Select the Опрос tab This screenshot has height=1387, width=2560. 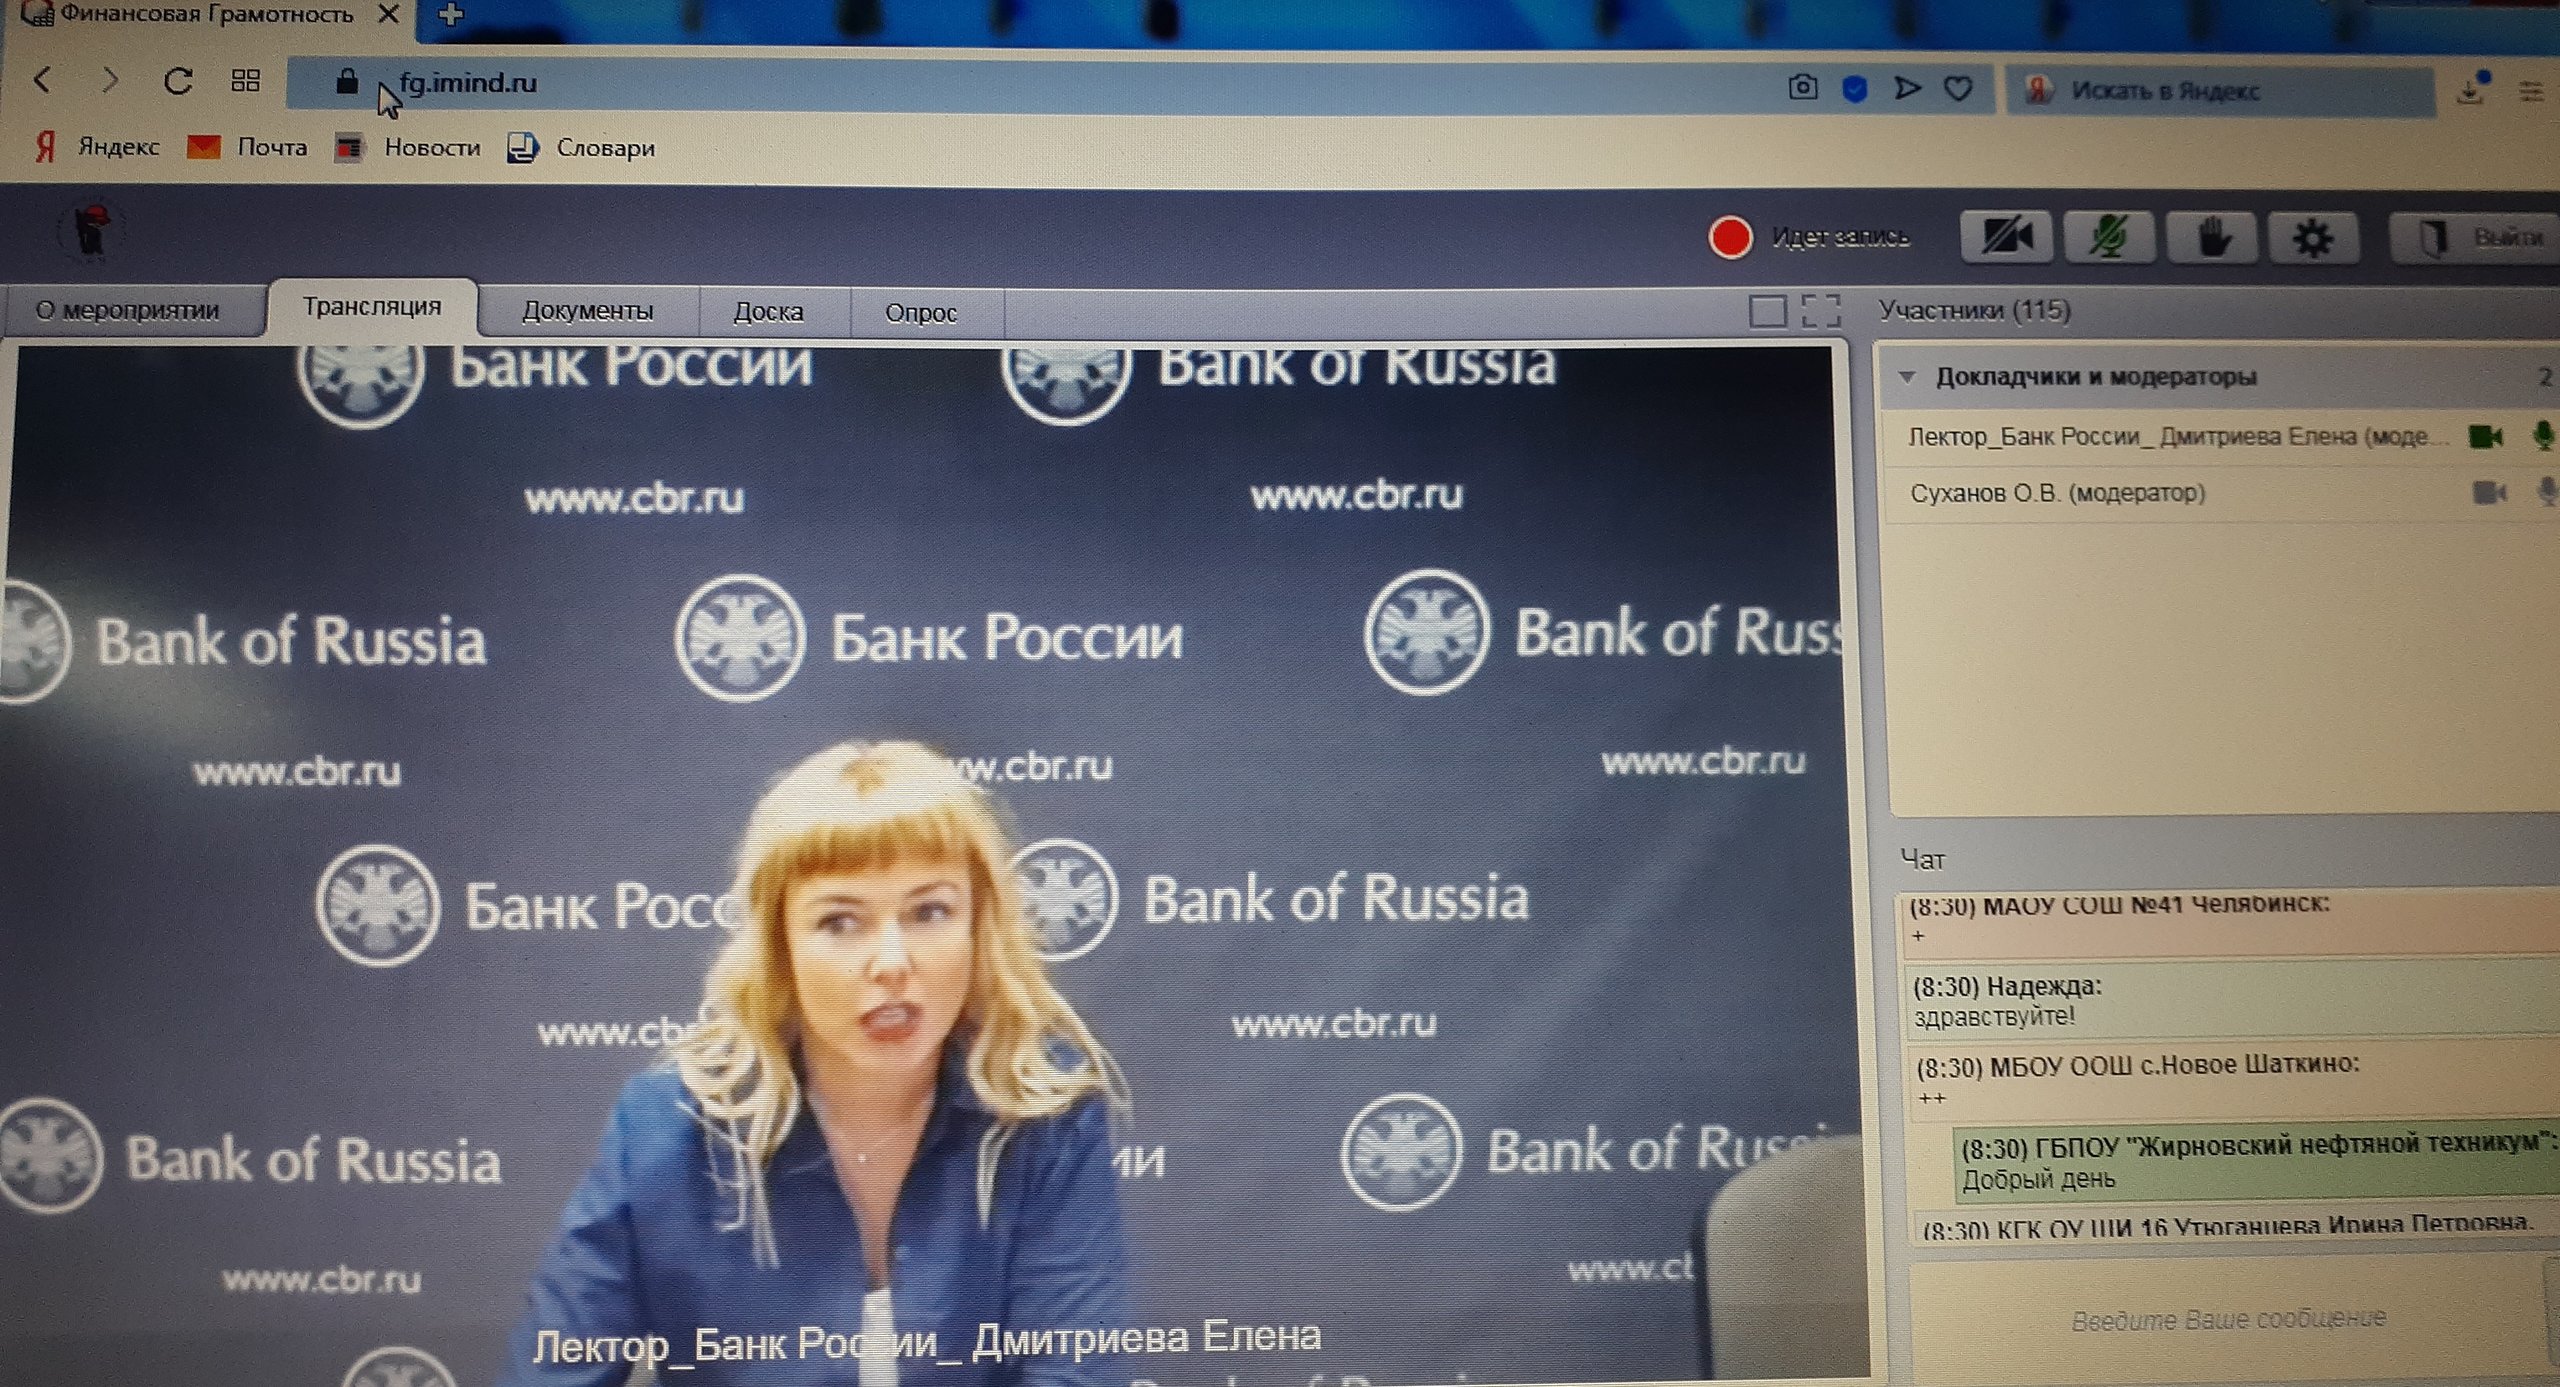(x=920, y=313)
